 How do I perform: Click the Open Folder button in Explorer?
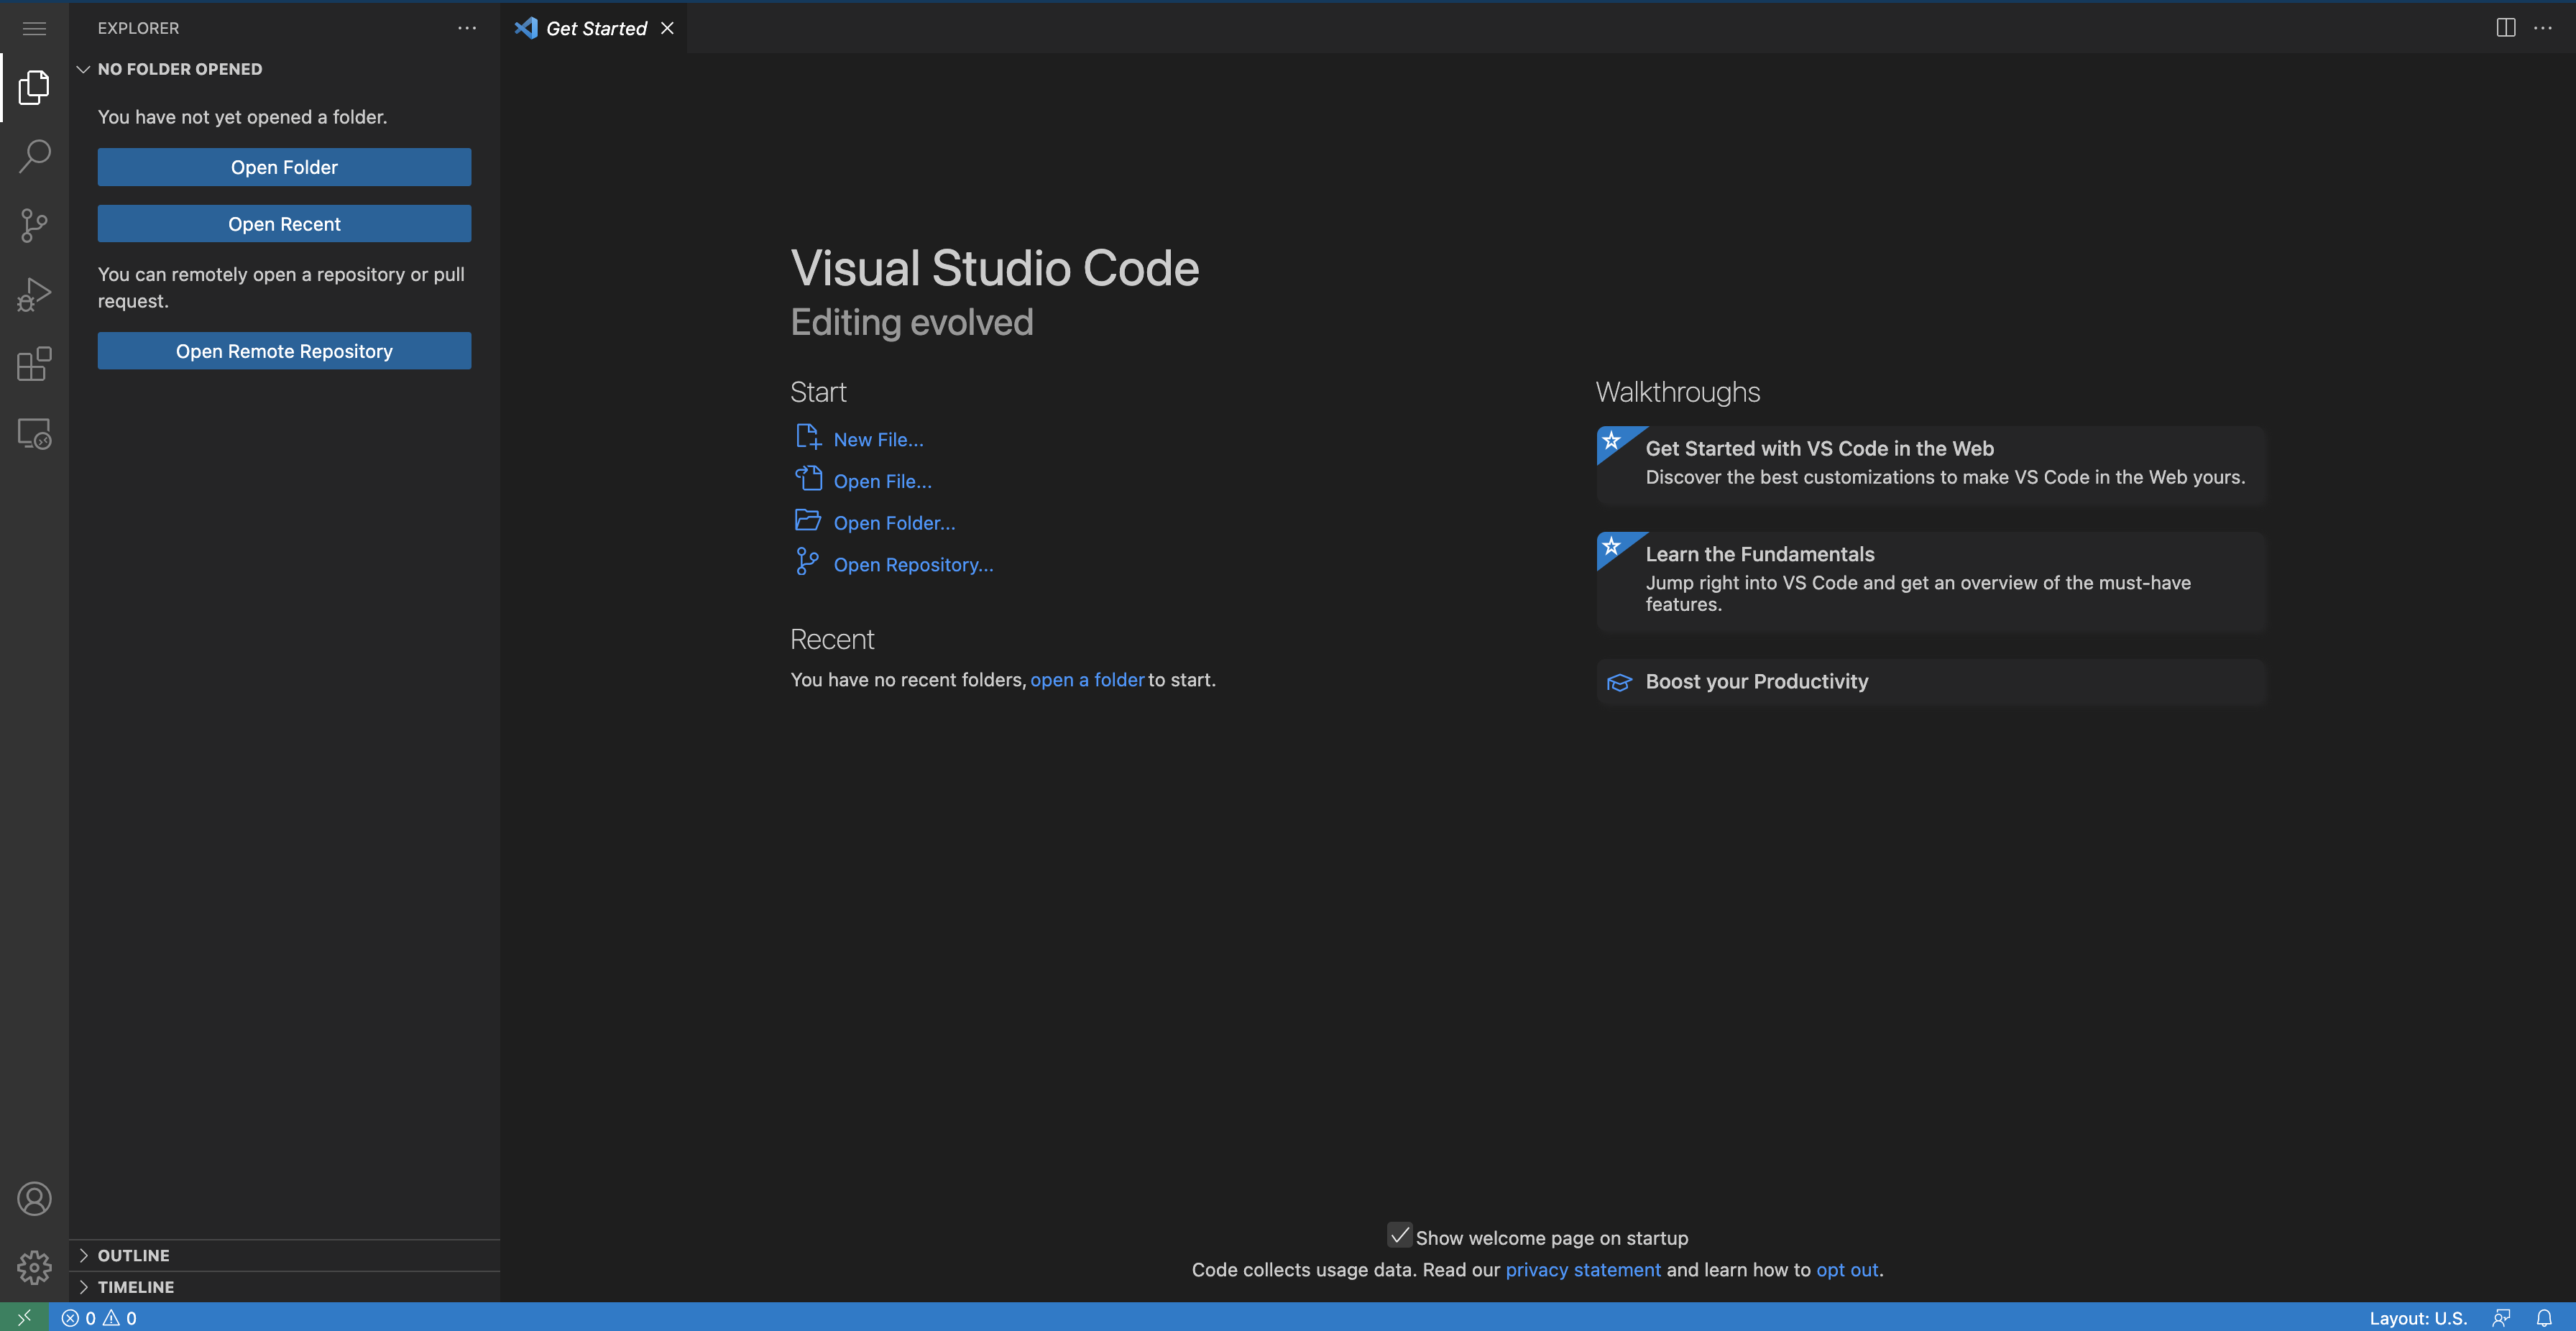(284, 167)
